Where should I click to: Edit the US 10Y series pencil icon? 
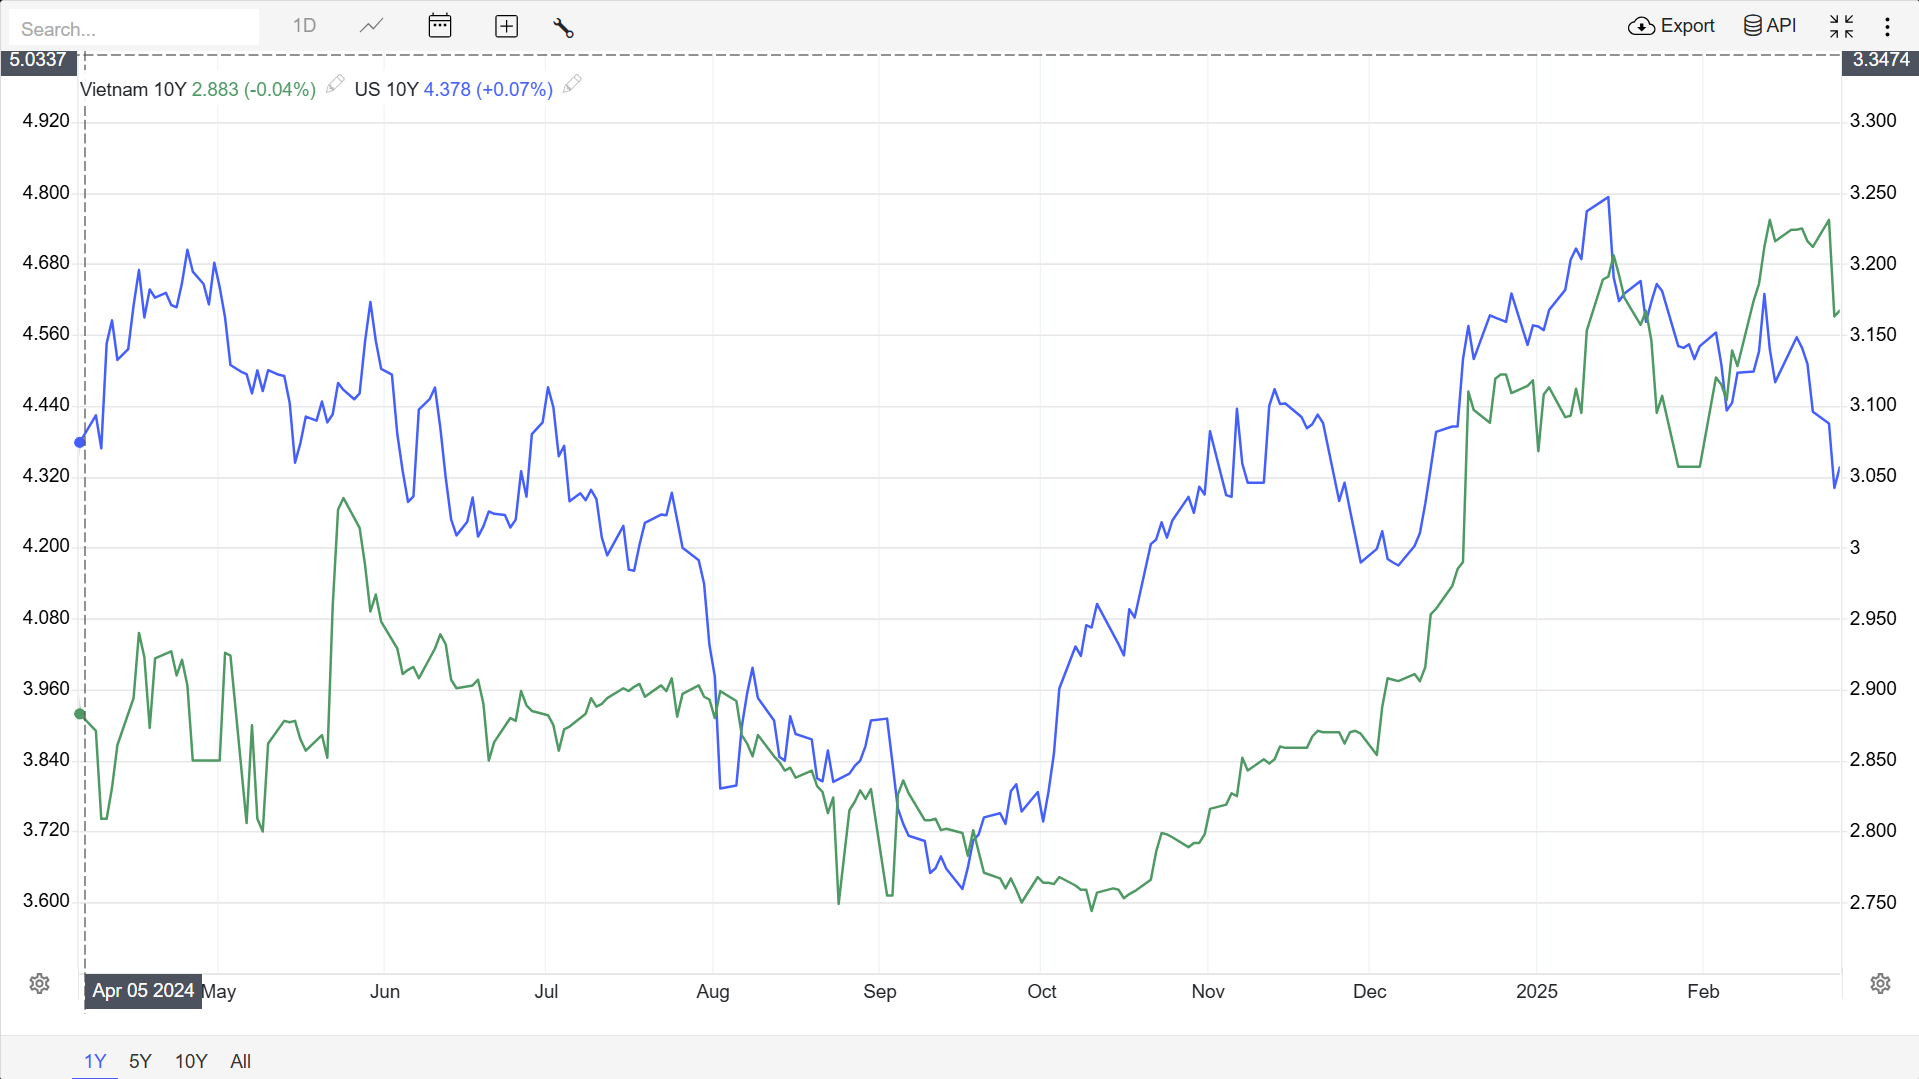click(572, 85)
